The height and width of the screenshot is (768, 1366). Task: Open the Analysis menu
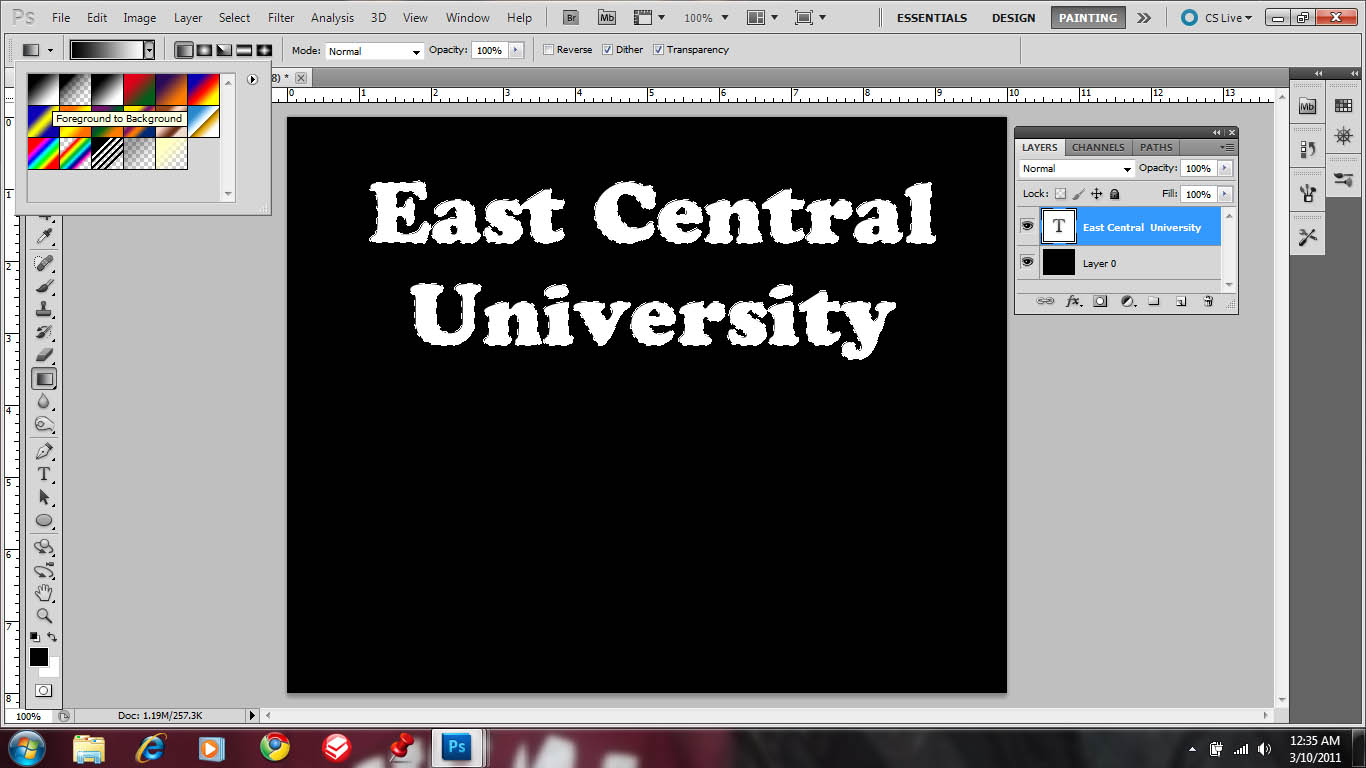[332, 18]
